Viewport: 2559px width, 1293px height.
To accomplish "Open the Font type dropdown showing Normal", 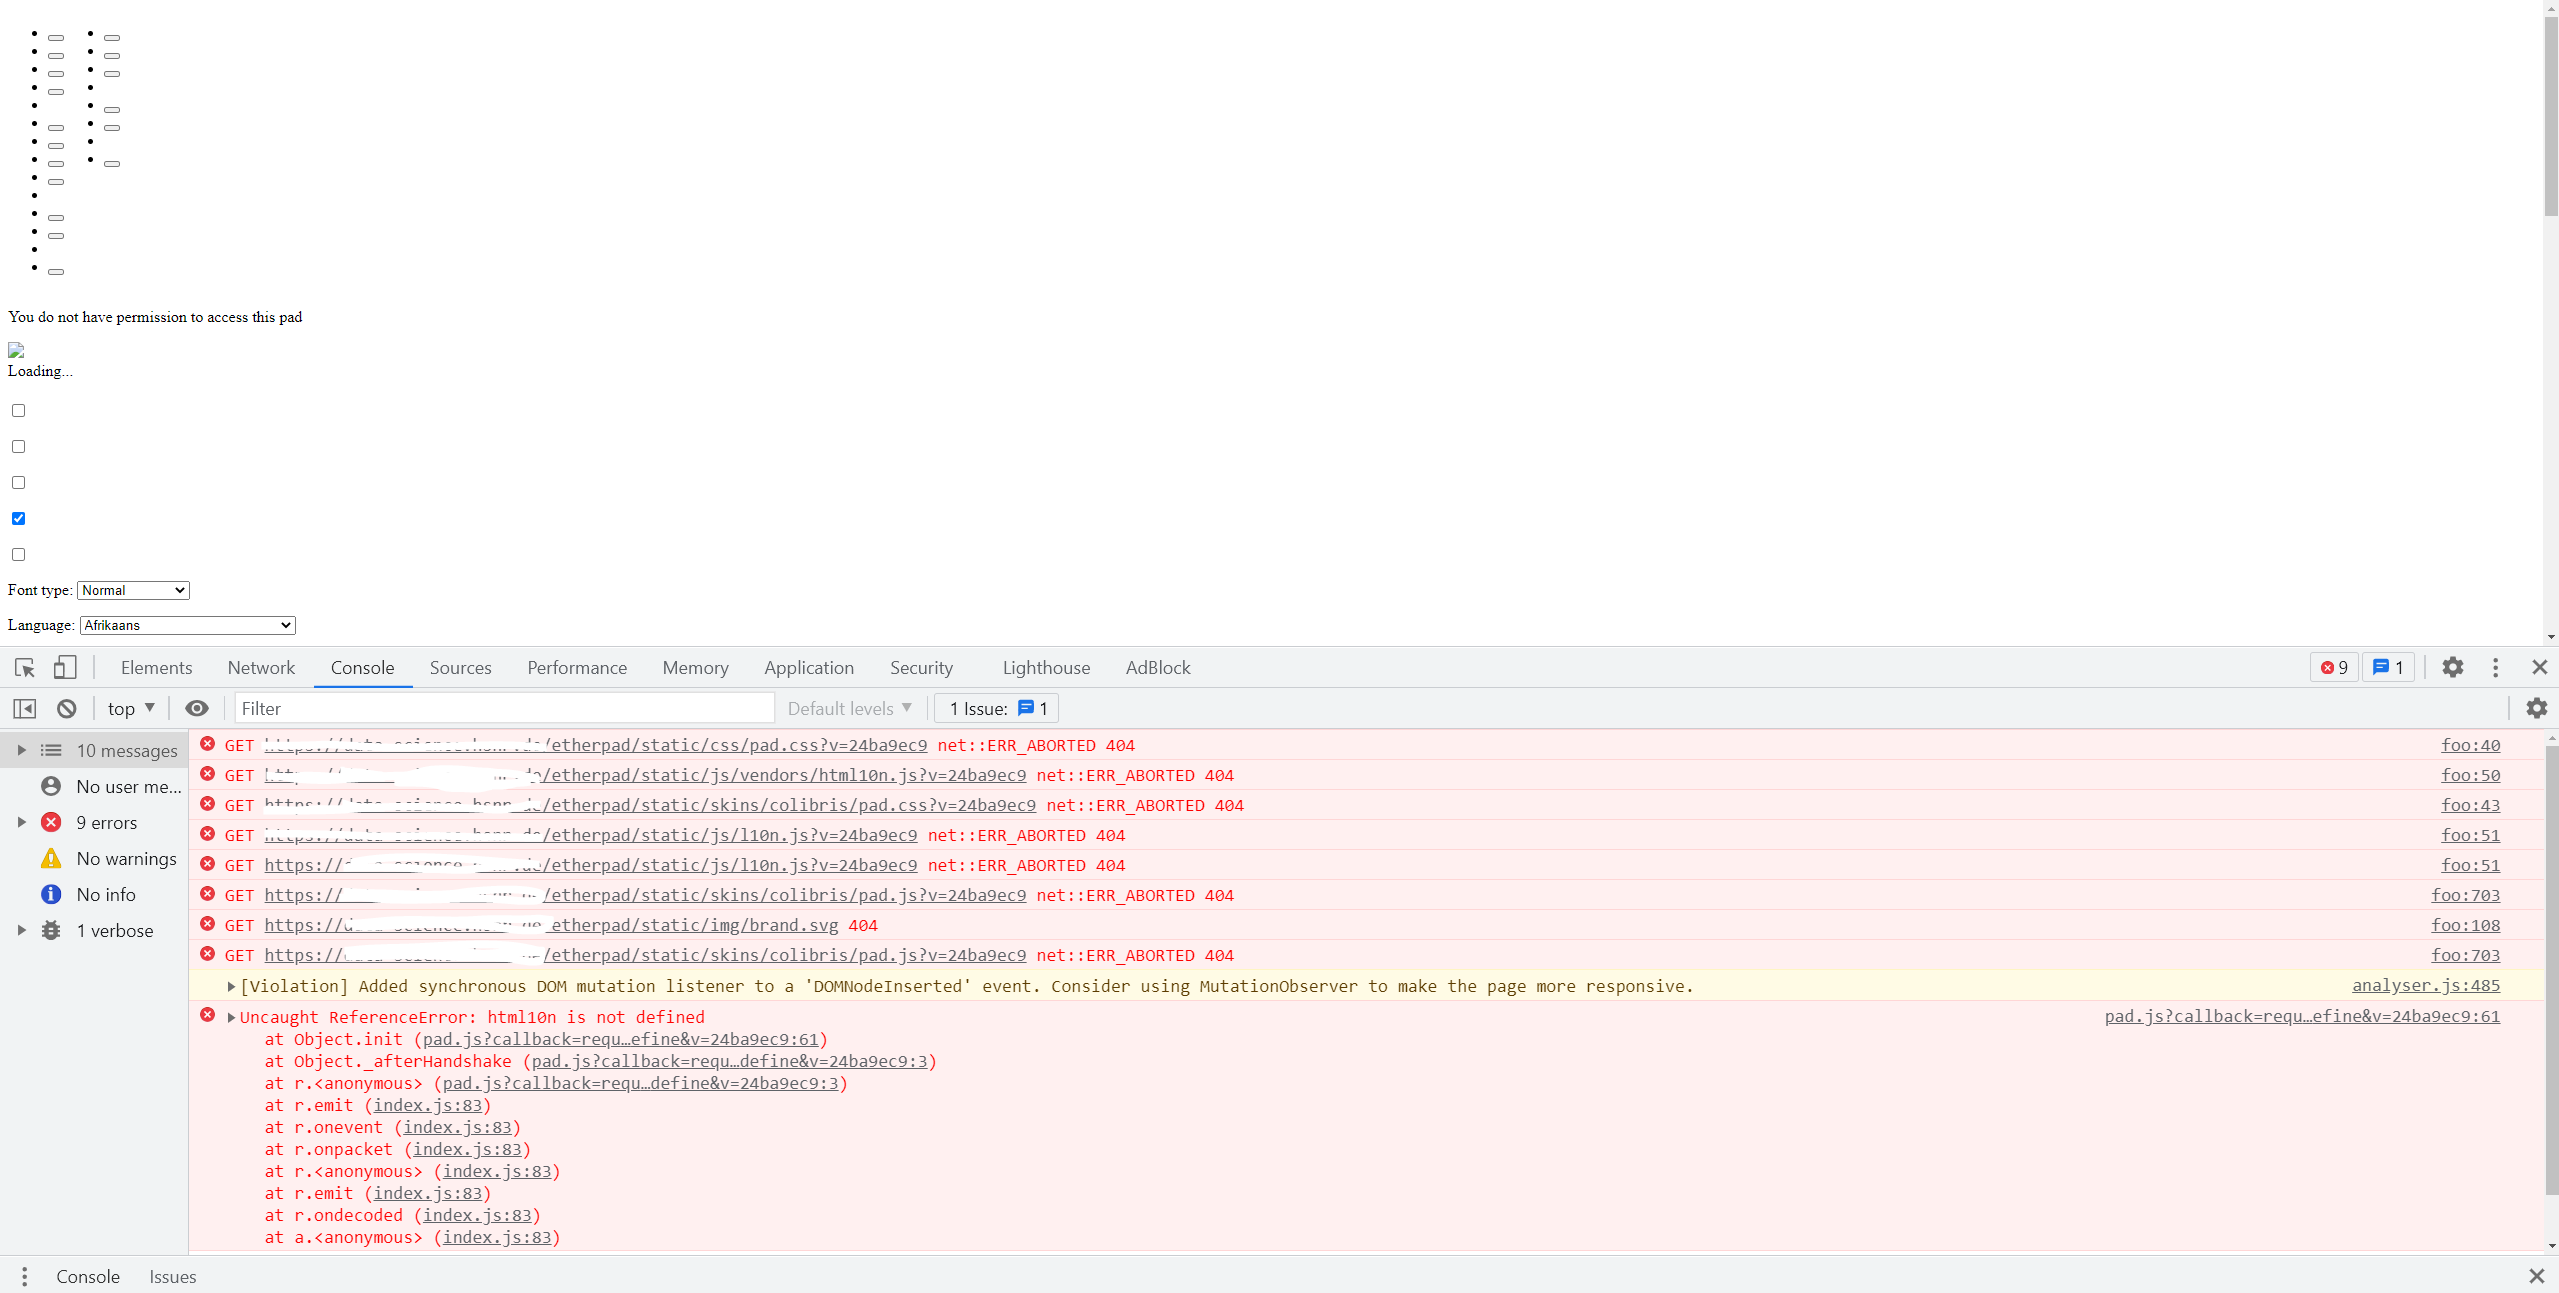I will (132, 590).
